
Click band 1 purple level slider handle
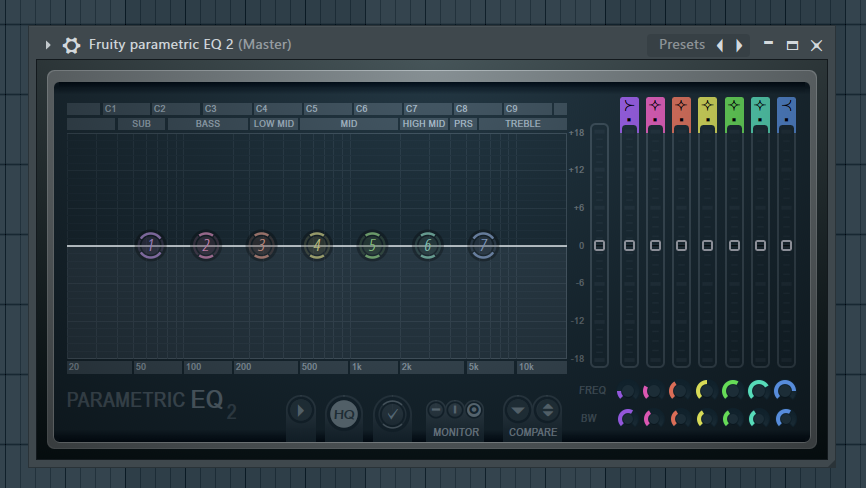[x=629, y=246]
